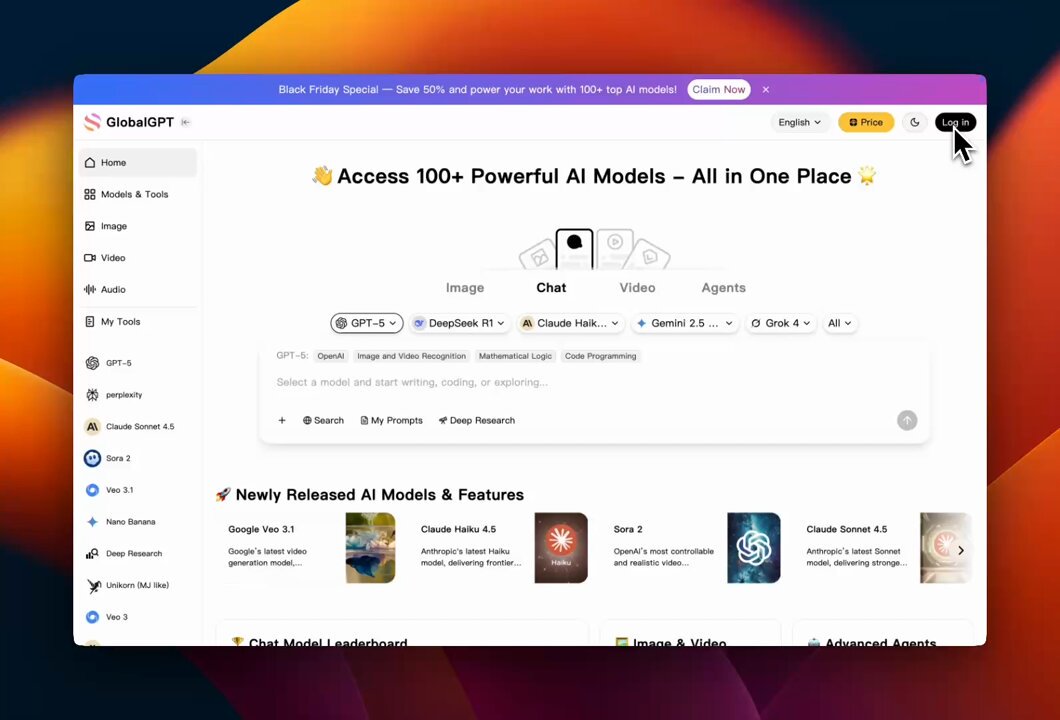1060x720 pixels.
Task: Select GPT-5 icon in sidebar list
Action: click(x=93, y=363)
